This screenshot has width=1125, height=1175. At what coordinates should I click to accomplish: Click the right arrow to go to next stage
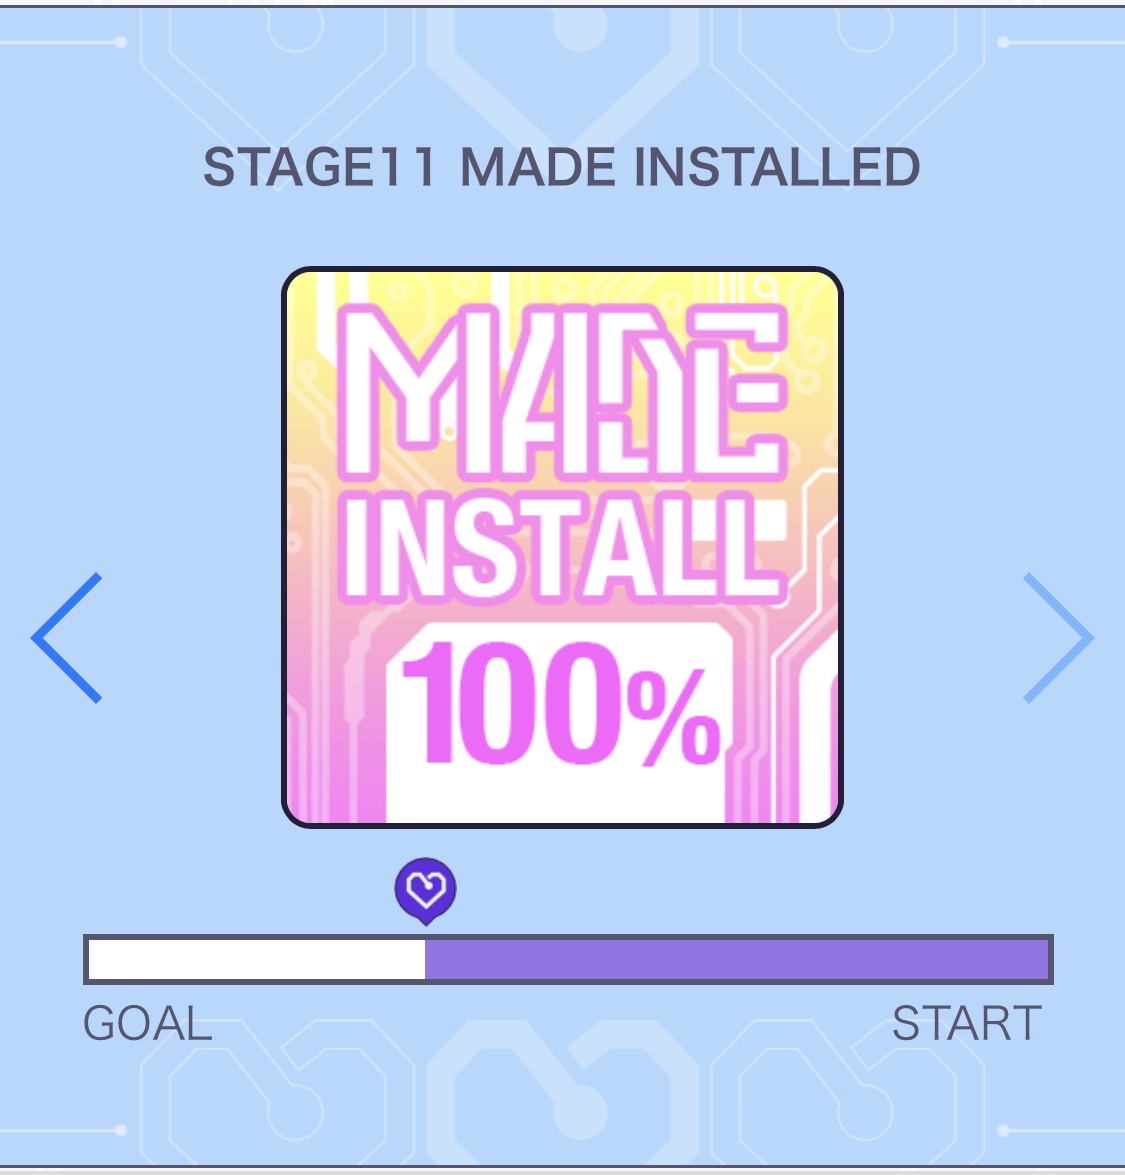tap(1057, 638)
